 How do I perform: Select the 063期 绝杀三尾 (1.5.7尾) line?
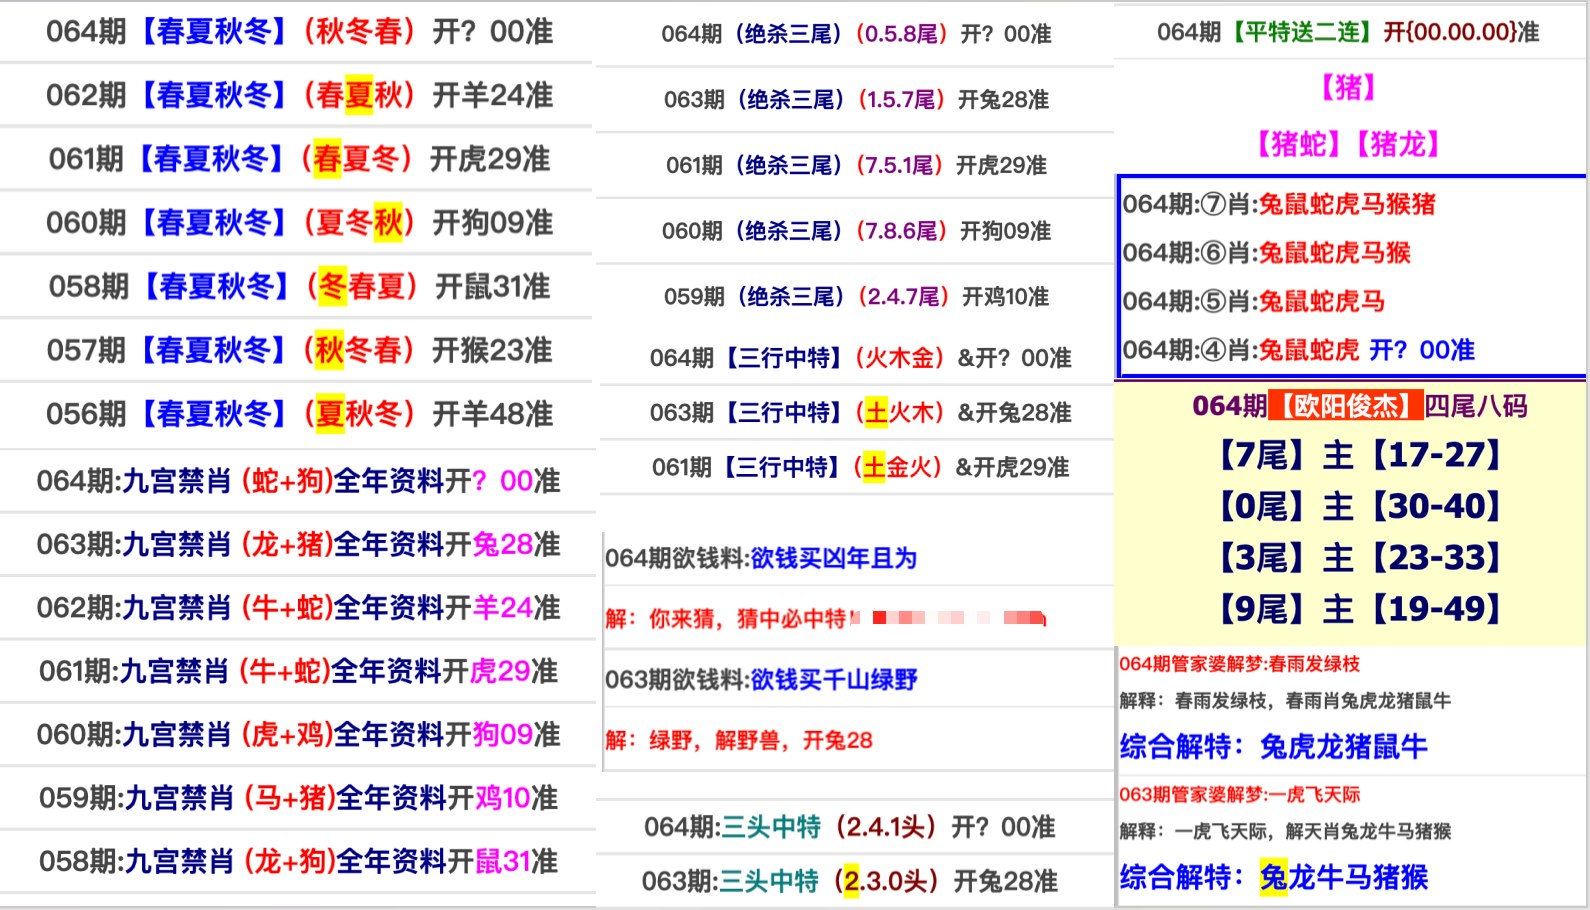coord(856,100)
